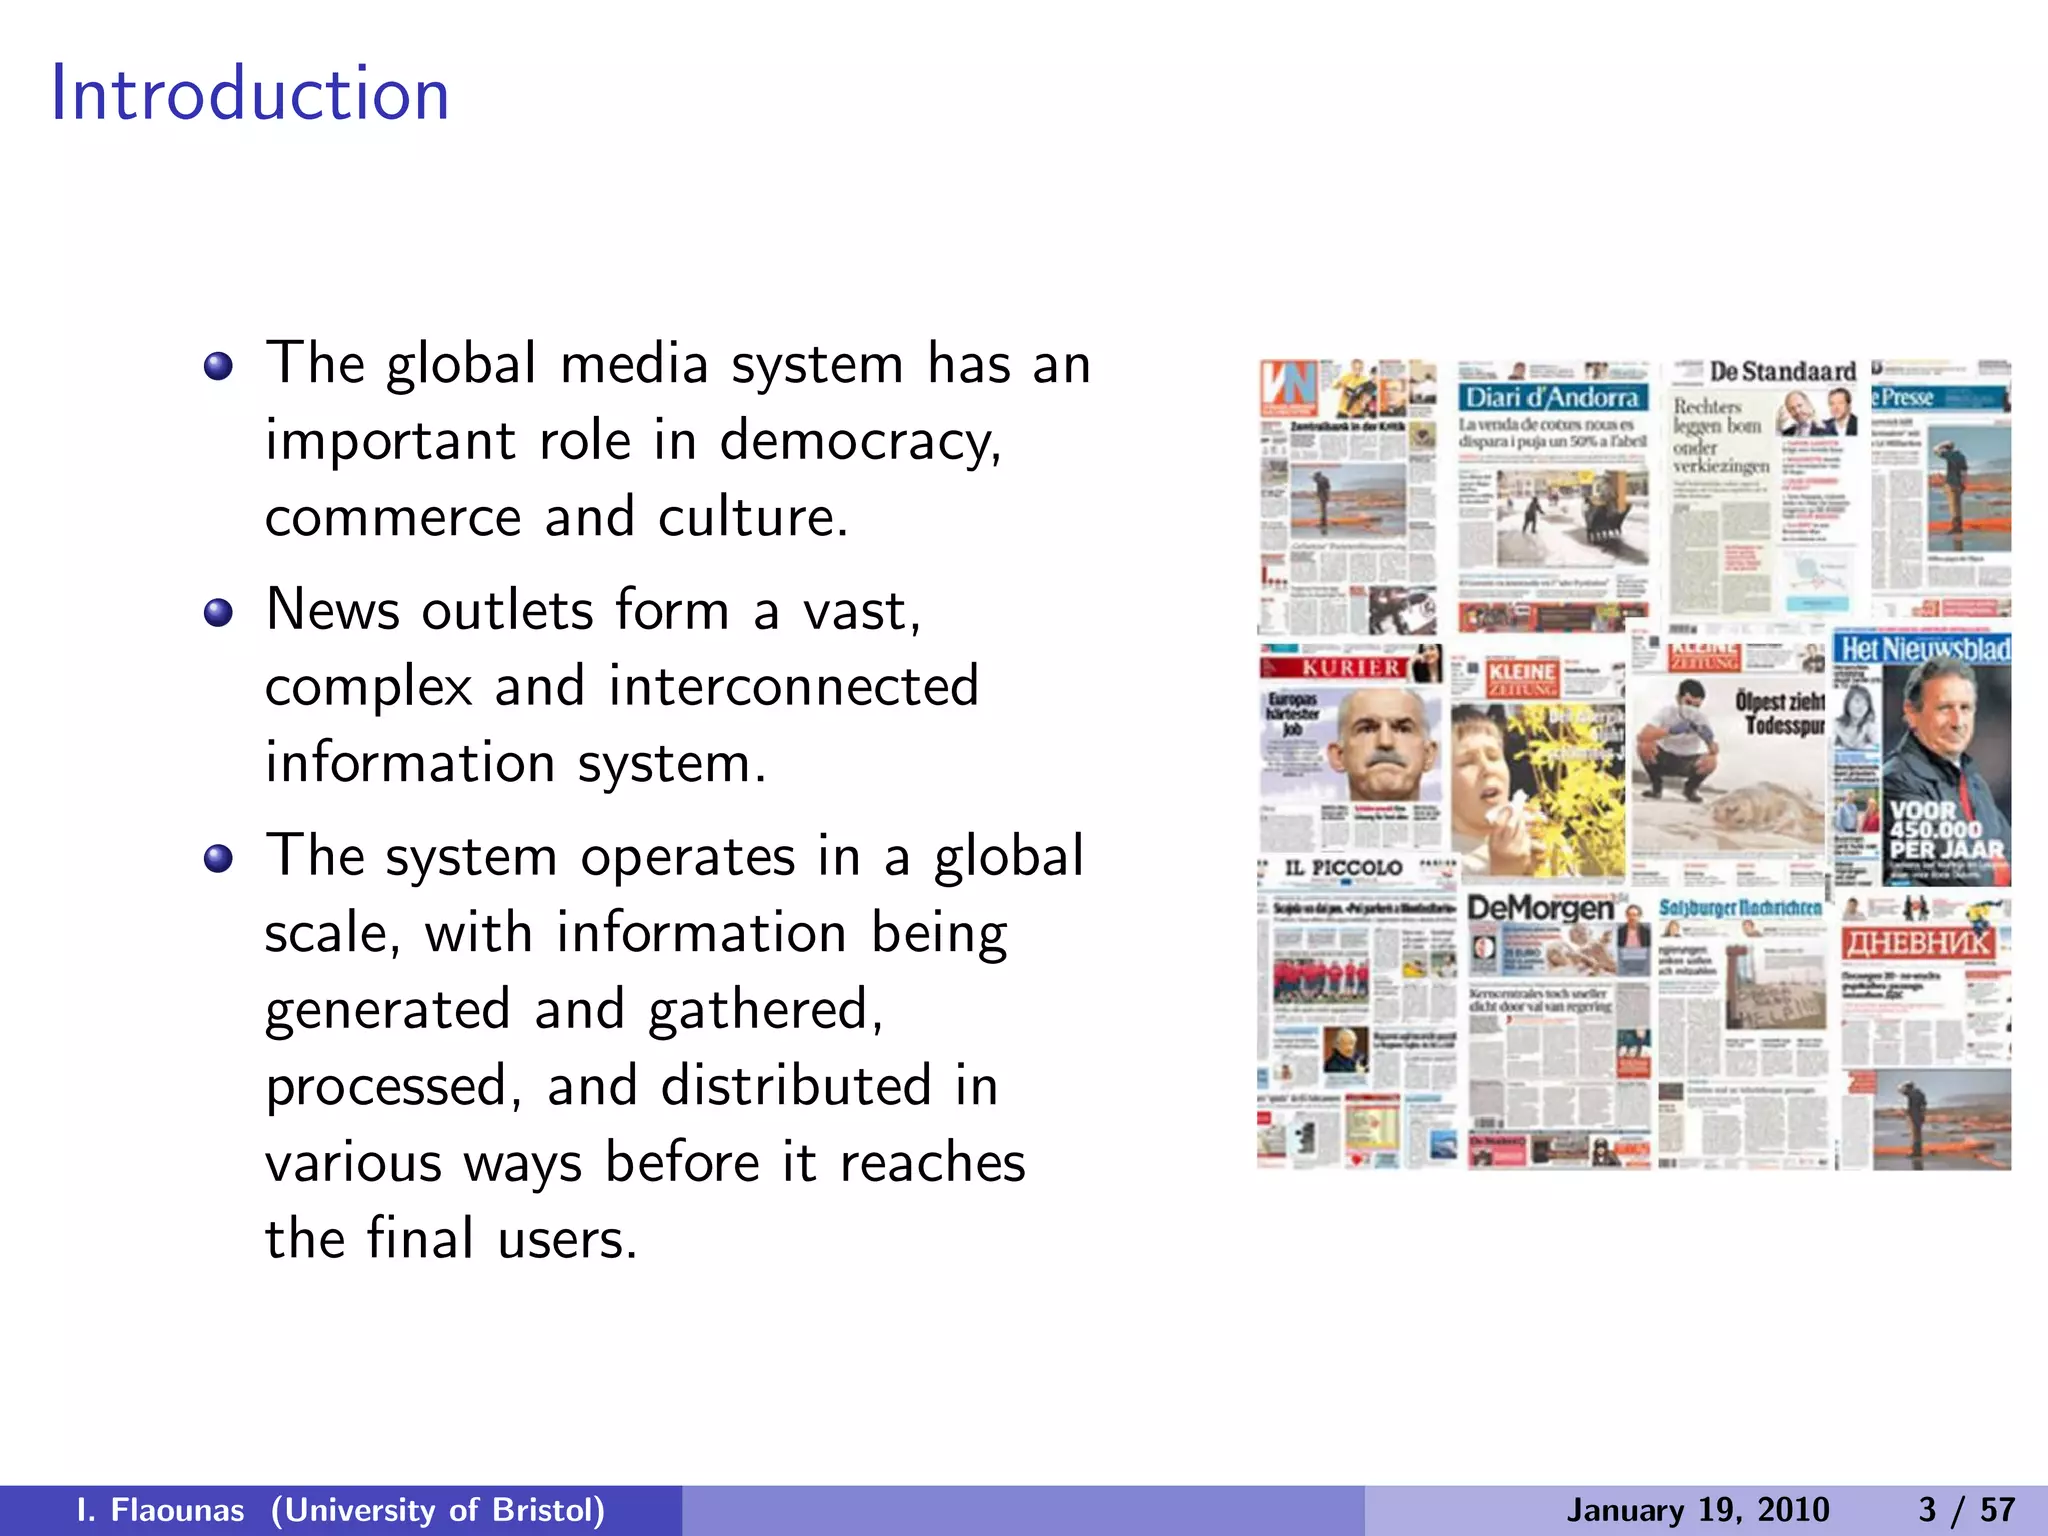
Task: Click the 'Diari d'Andorra' newspaper front page
Action: tap(1552, 495)
